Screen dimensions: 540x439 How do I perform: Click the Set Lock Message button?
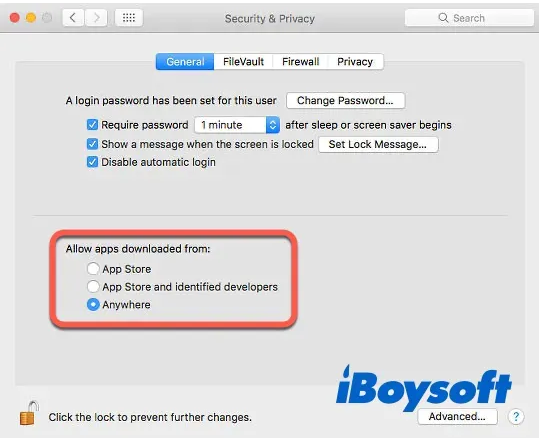click(378, 144)
